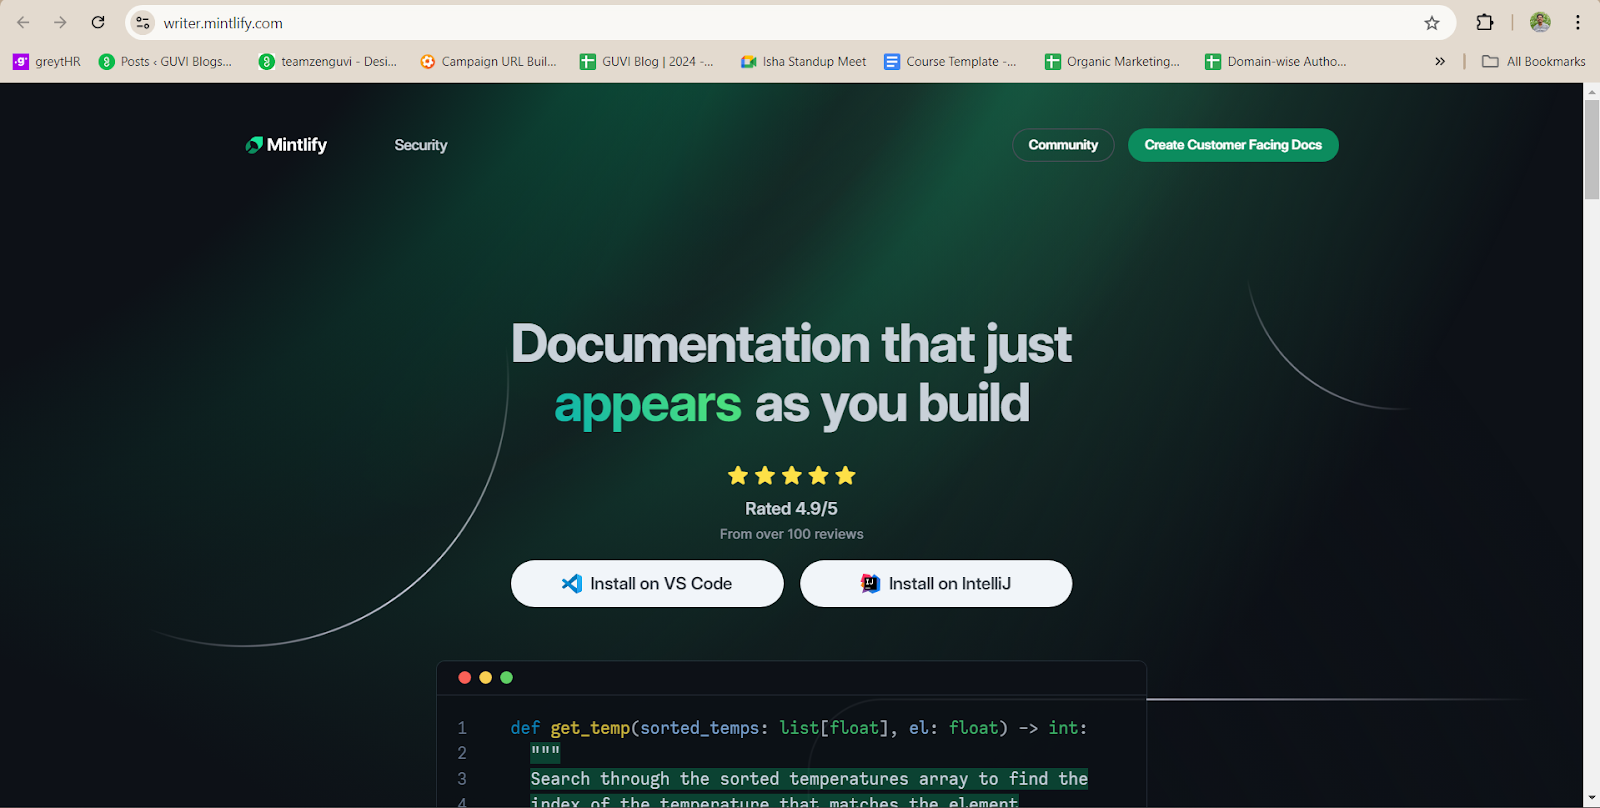Click Install on IntelliJ button
Viewport: 1600px width, 808px height.
(x=936, y=583)
